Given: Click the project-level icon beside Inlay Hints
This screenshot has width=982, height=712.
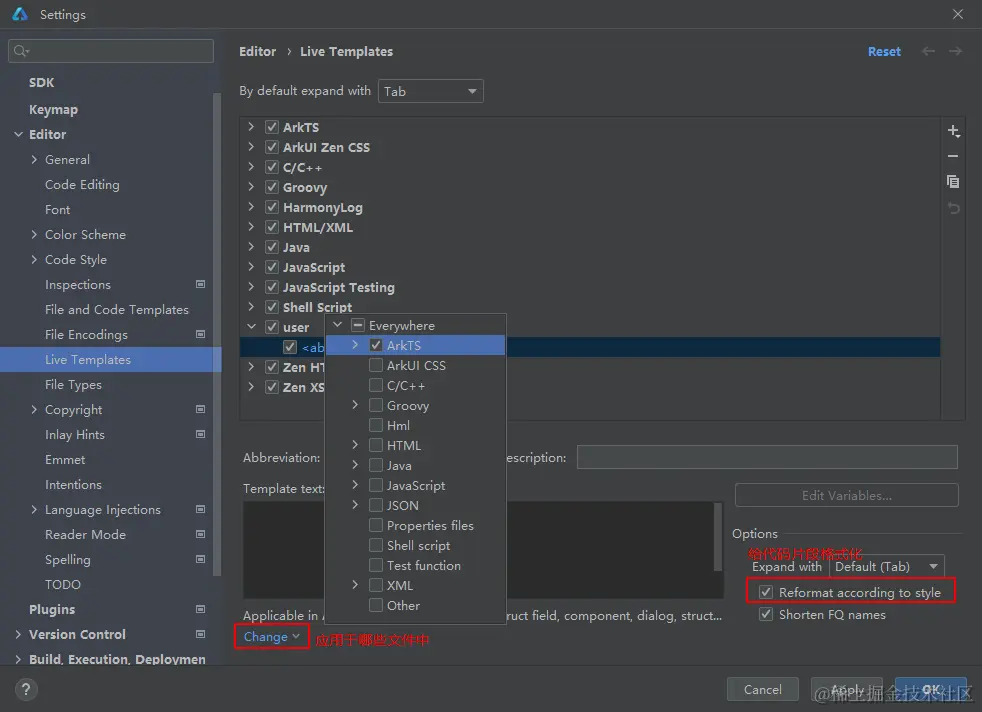Looking at the screenshot, I should click(200, 435).
